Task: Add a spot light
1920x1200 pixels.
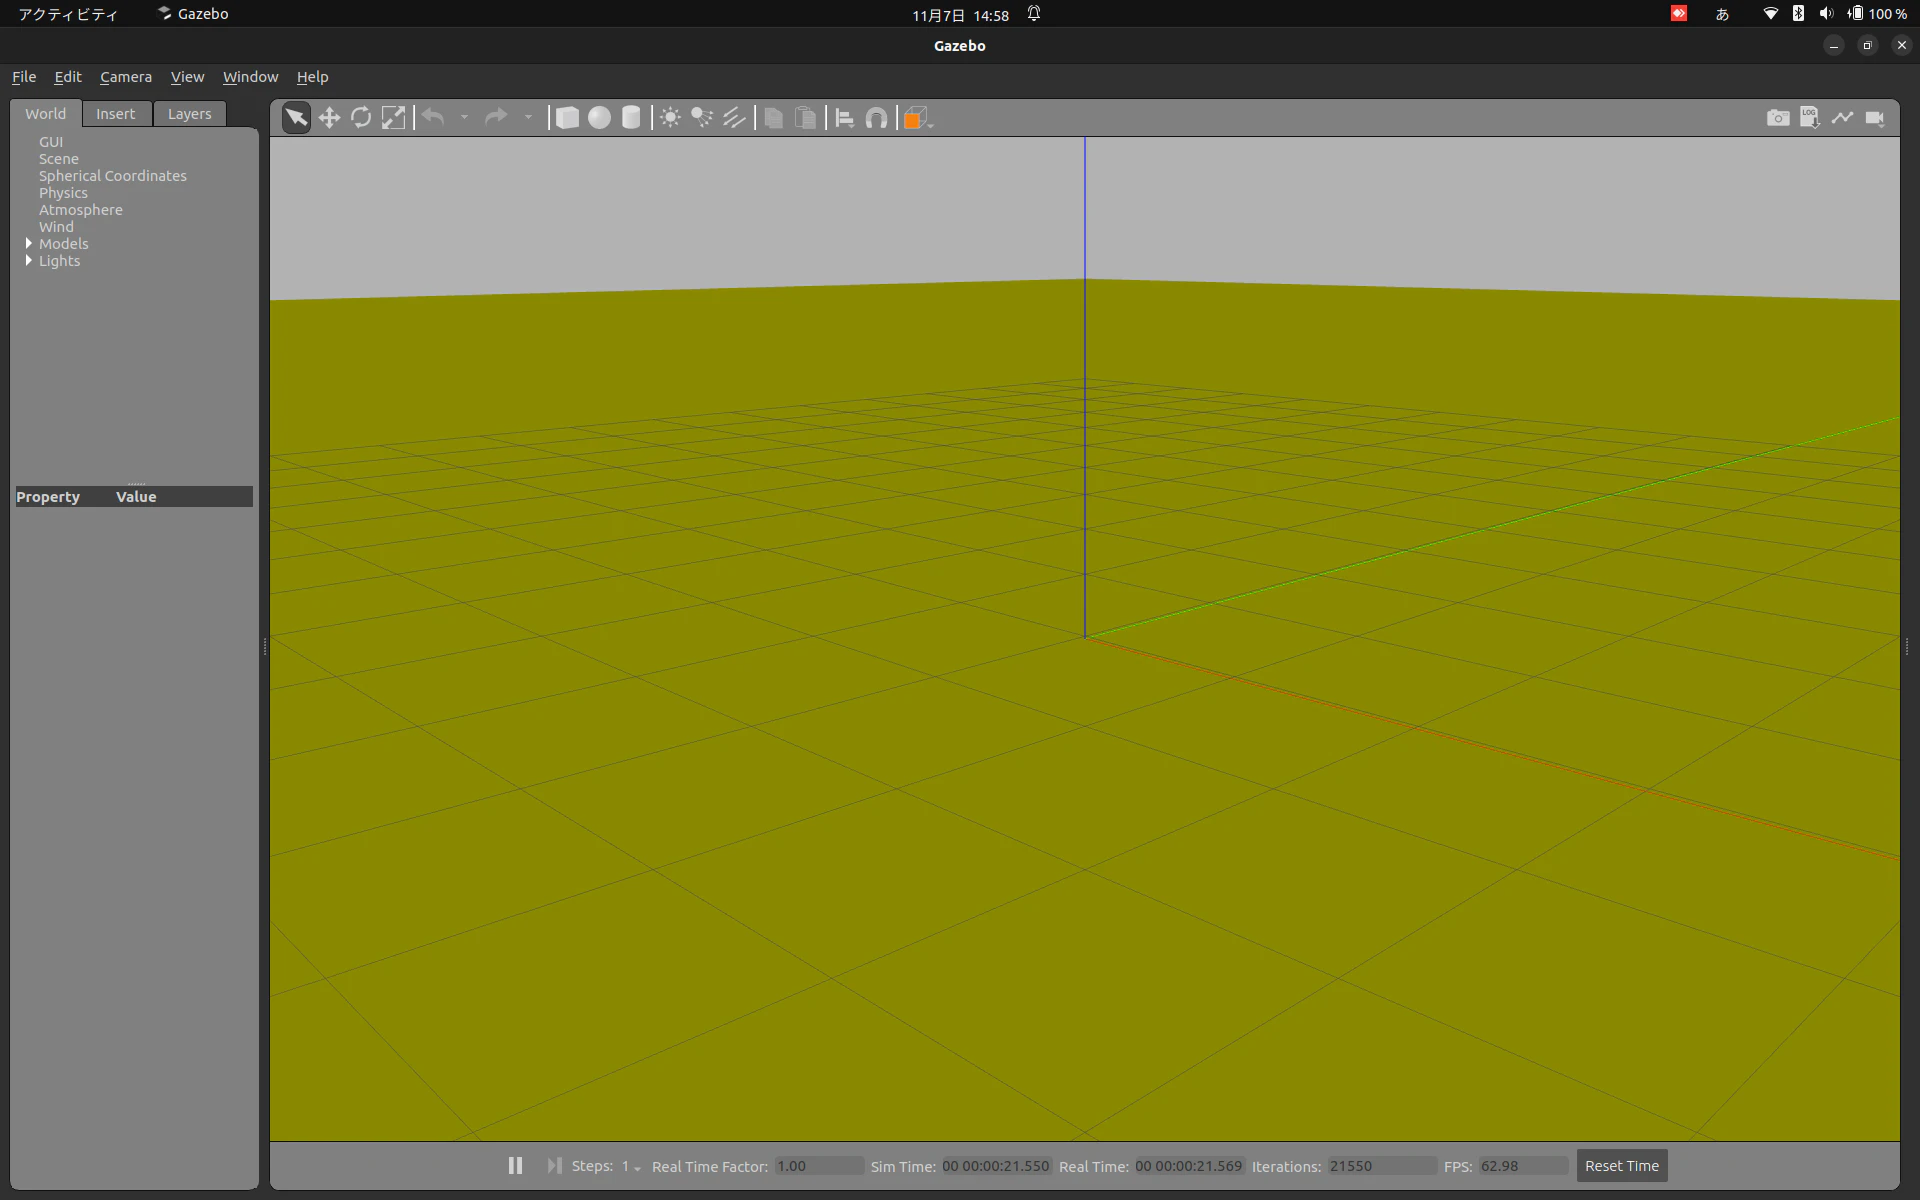Action: pyautogui.click(x=702, y=118)
